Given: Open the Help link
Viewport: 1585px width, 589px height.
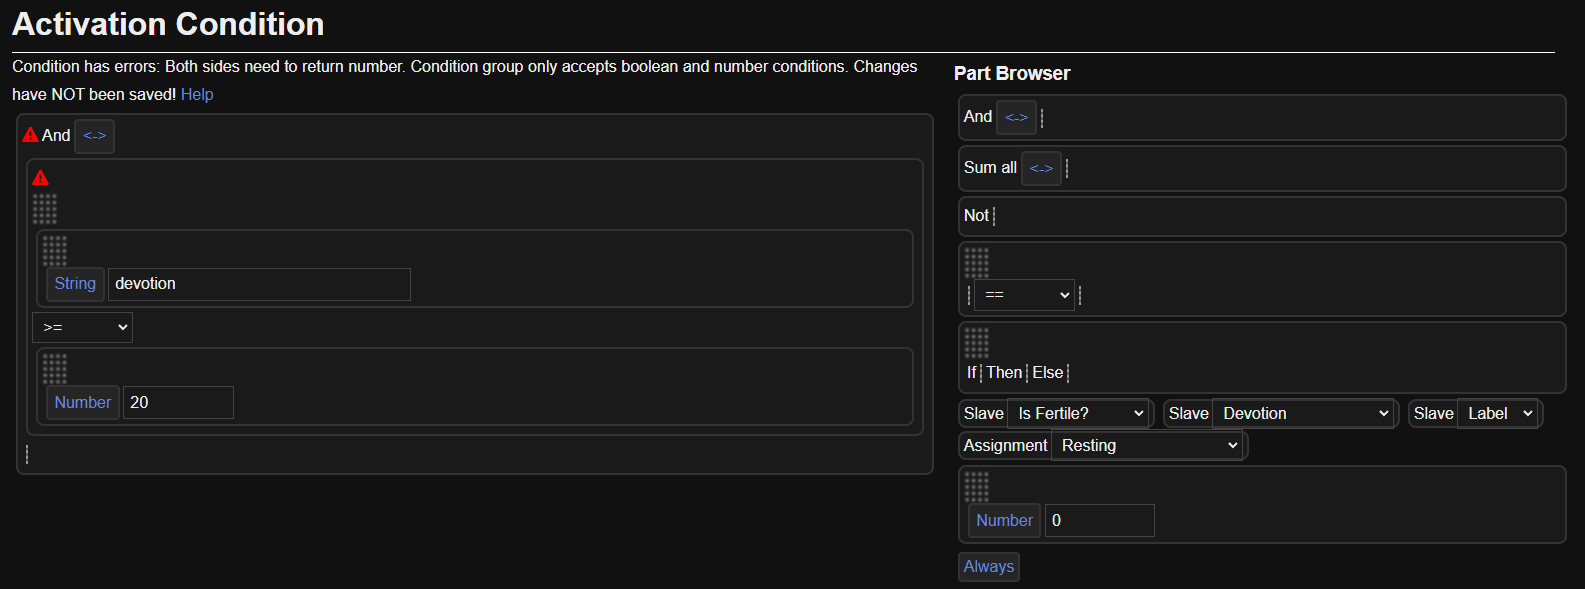Looking at the screenshot, I should point(197,94).
